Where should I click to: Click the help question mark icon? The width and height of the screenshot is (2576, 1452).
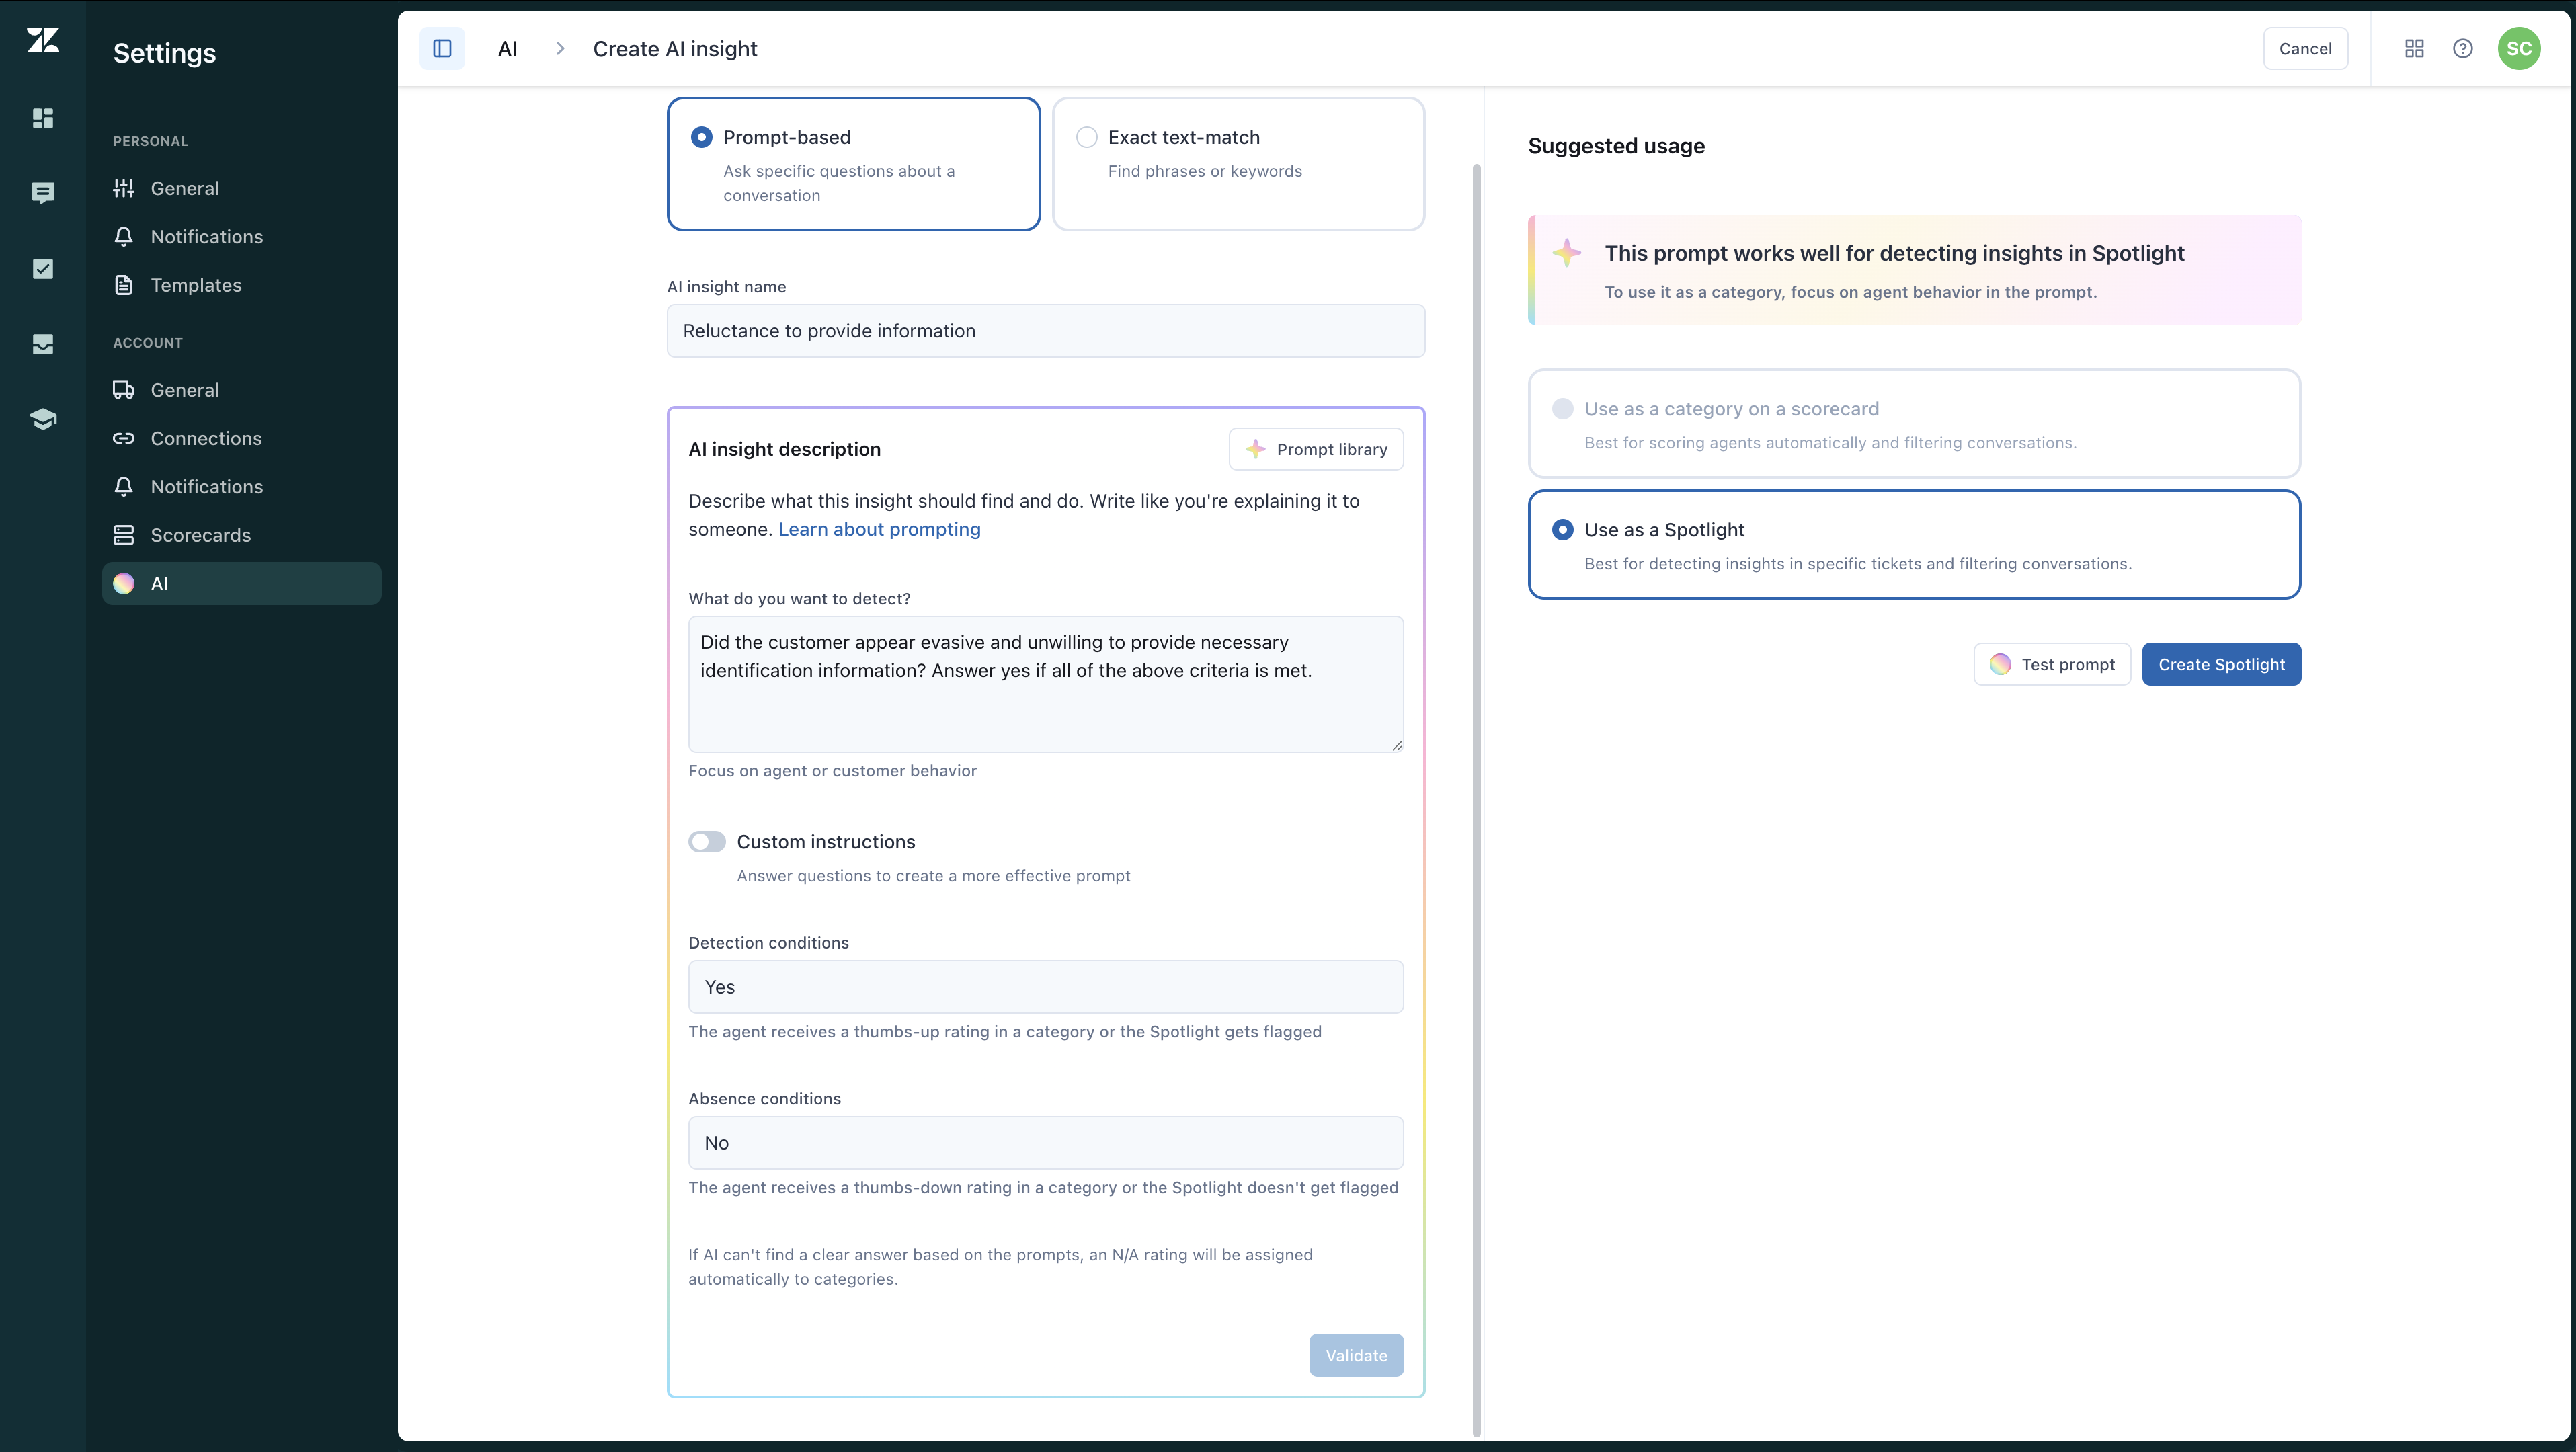coord(2463,49)
